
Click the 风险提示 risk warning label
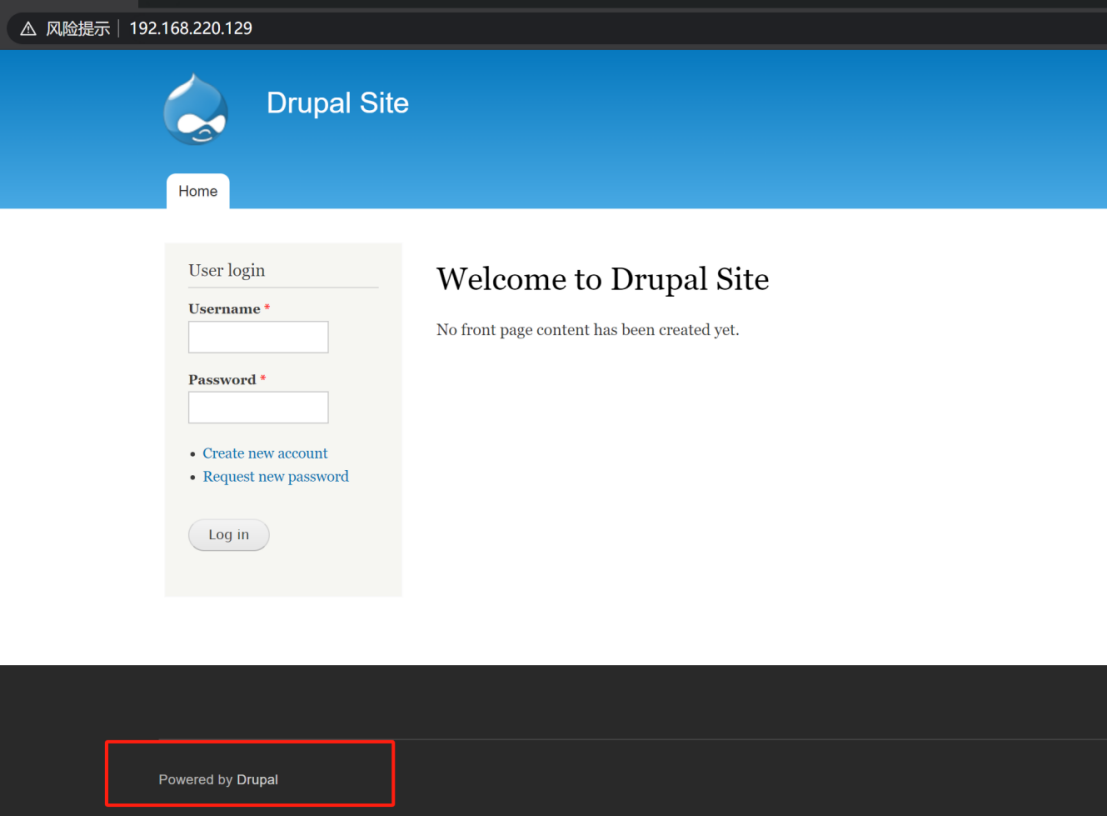(x=78, y=29)
